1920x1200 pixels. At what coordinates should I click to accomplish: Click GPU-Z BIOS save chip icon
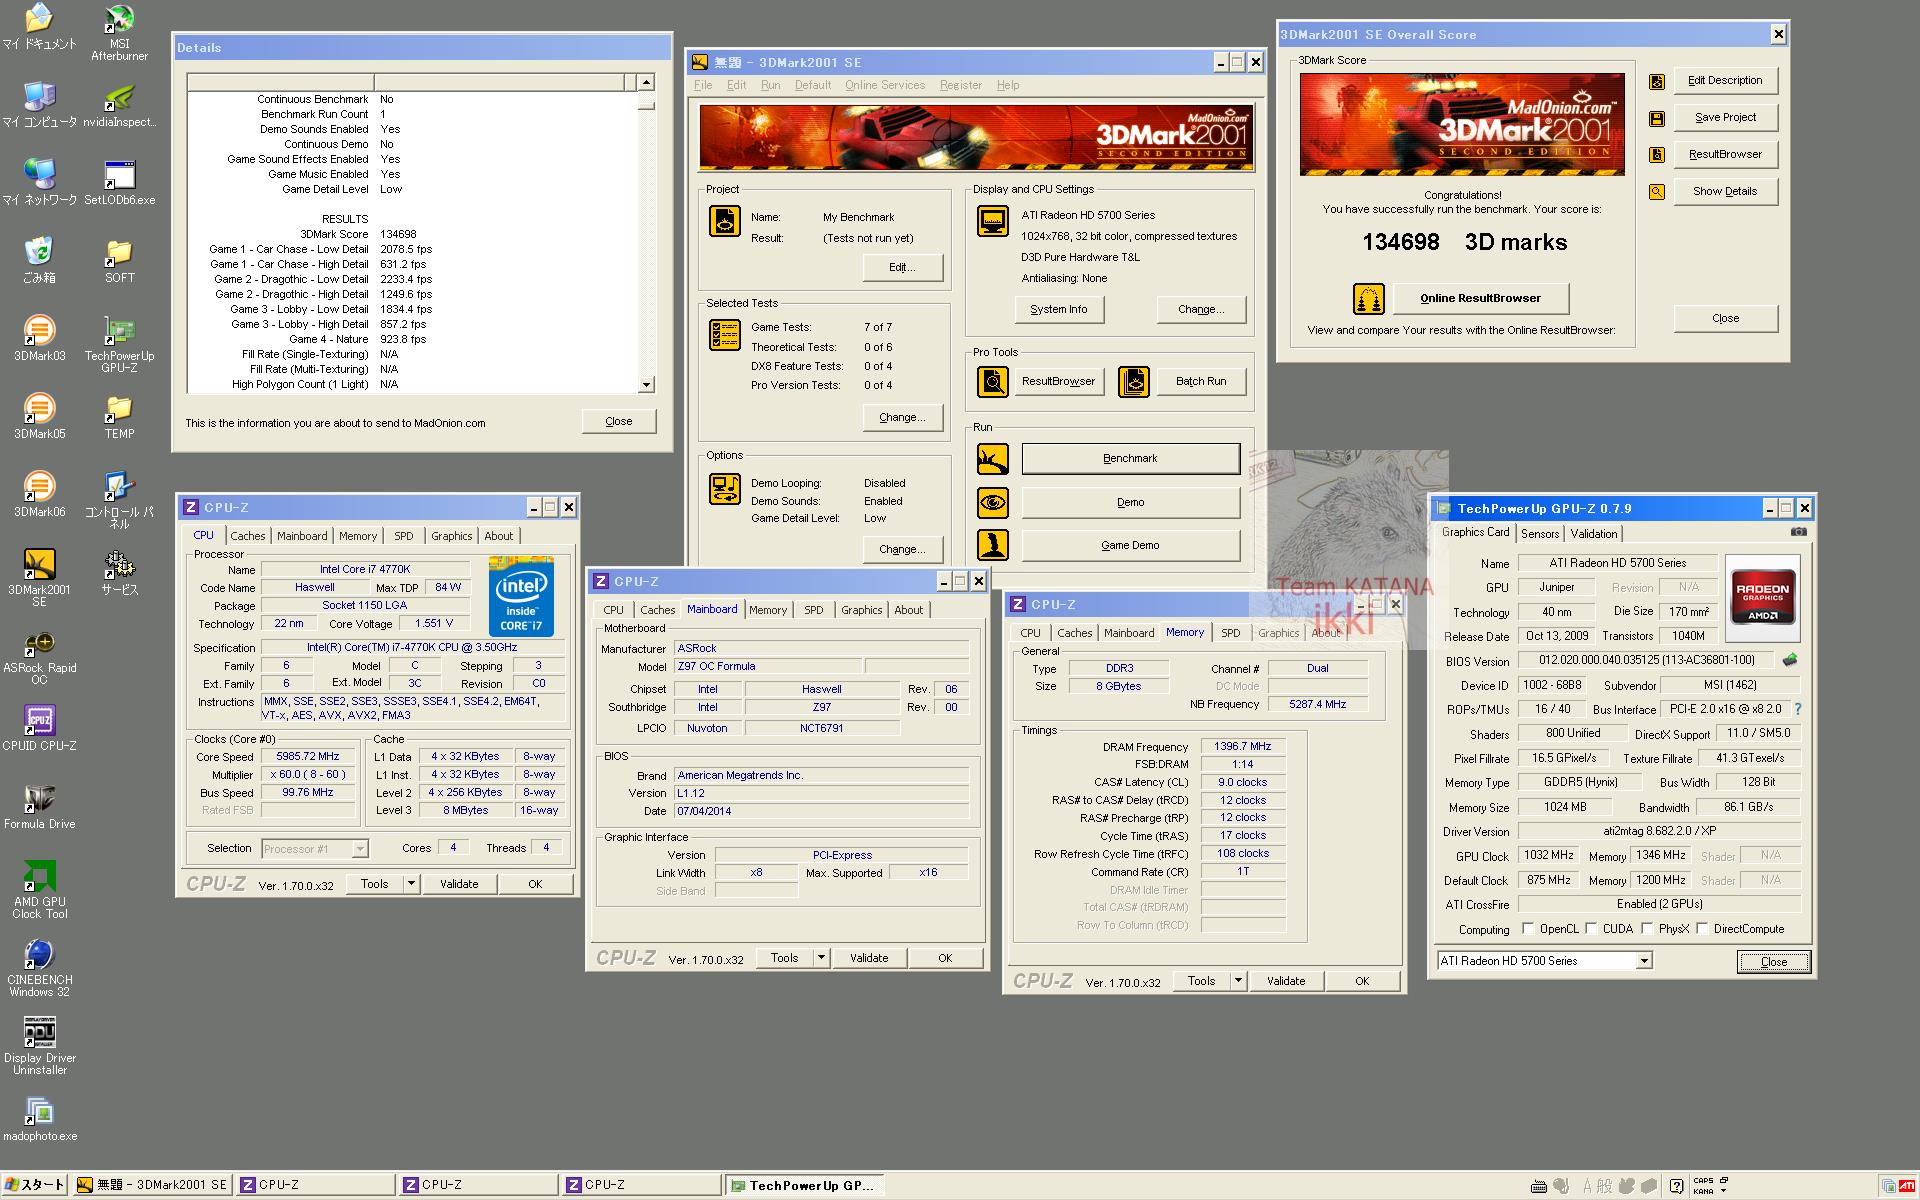[x=1790, y=660]
